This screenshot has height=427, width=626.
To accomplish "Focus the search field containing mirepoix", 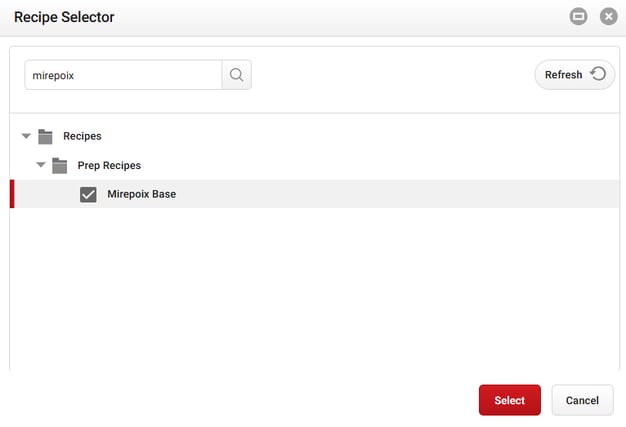I will click(120, 75).
